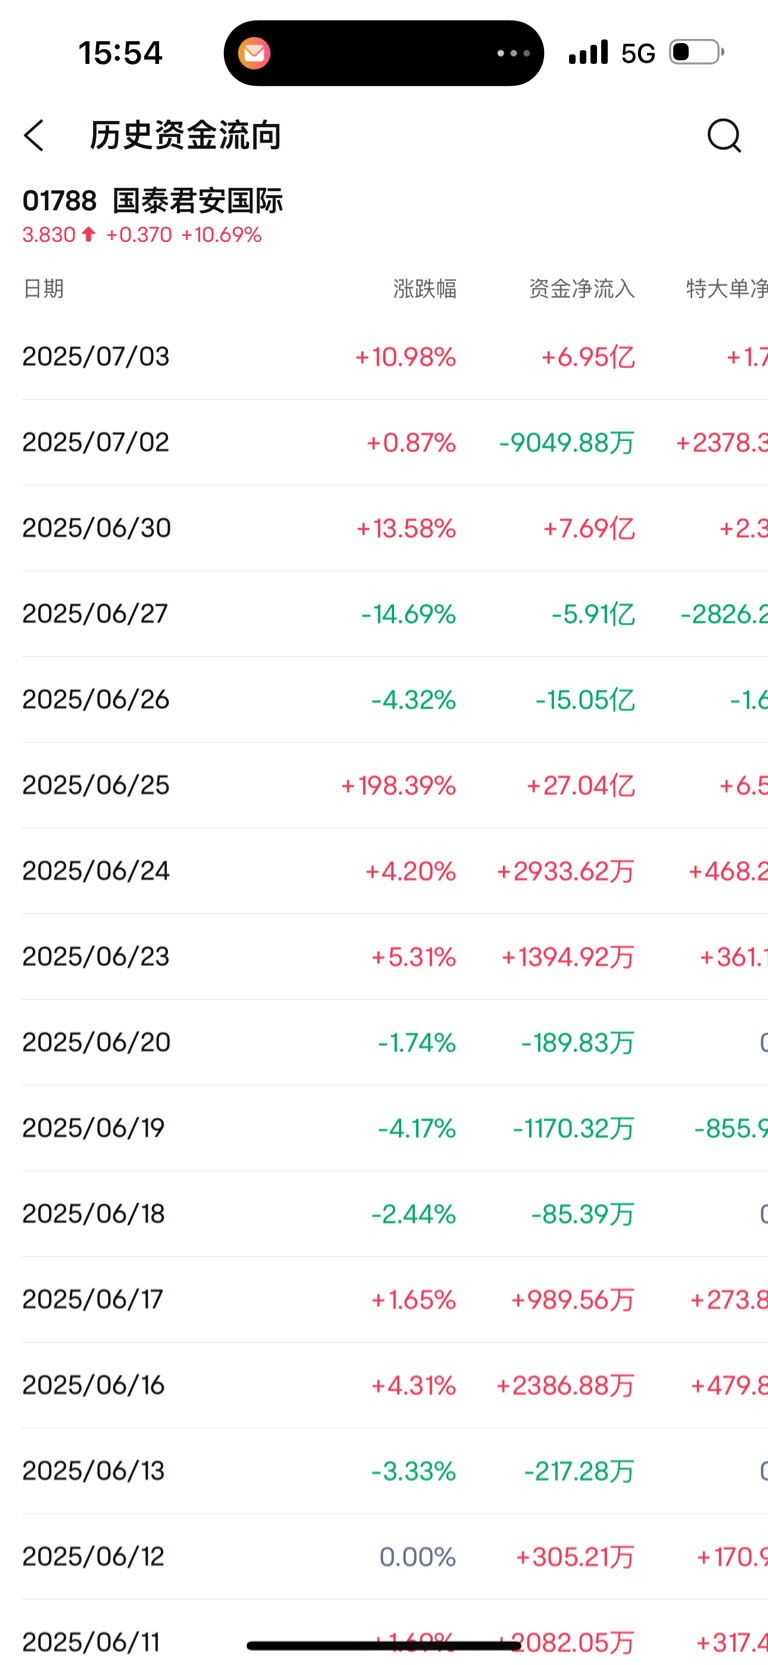768x1665 pixels.
Task: Tap the home indicator bar
Action: 384,1645
